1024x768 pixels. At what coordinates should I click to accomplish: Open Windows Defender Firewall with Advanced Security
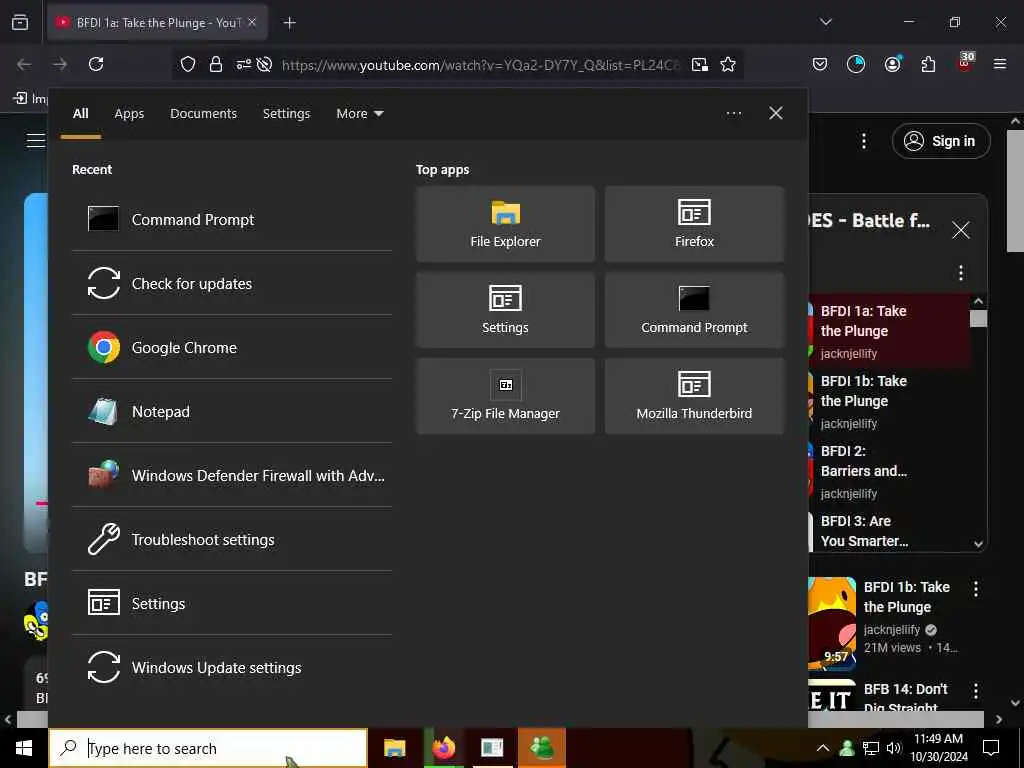click(232, 475)
